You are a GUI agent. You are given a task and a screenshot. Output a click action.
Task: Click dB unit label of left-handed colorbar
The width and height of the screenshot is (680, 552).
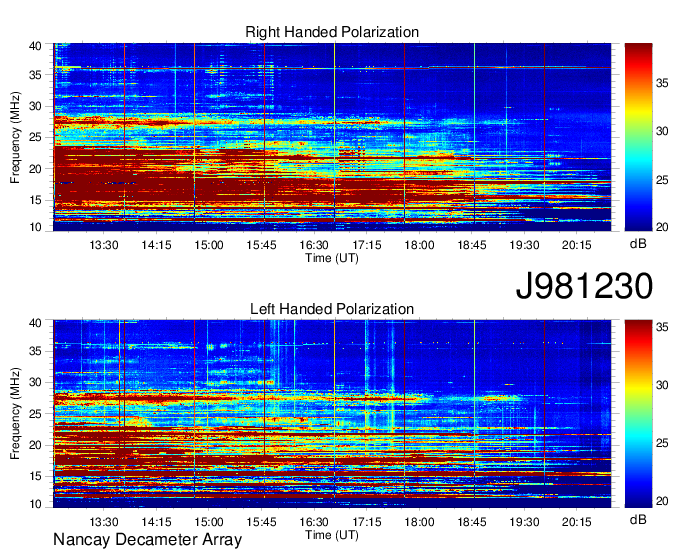pos(638,519)
